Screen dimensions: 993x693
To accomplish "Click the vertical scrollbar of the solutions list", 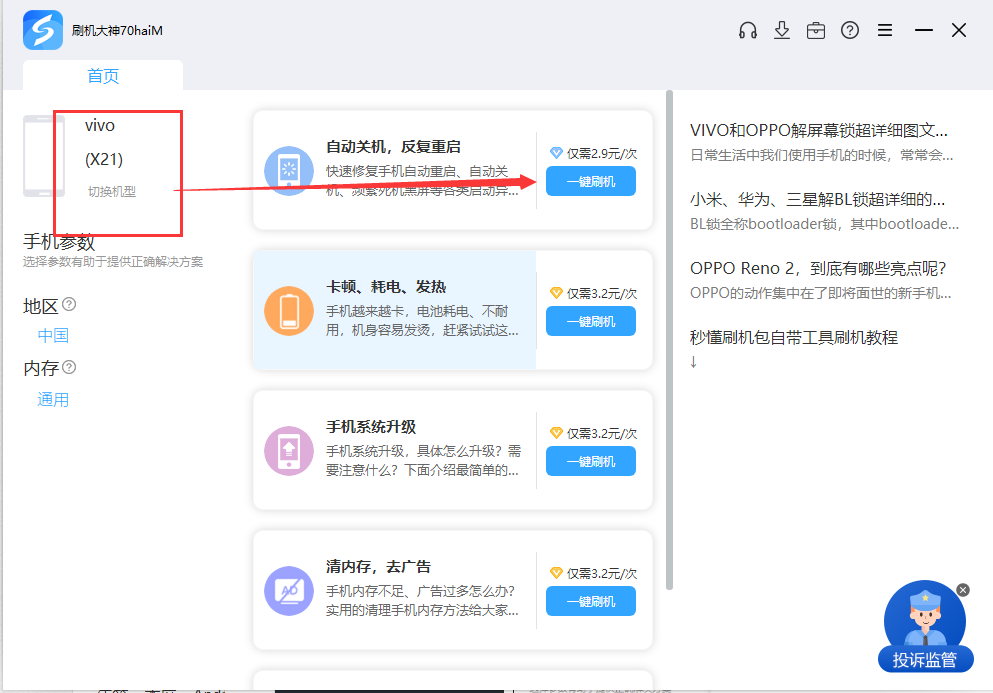I will point(669,340).
